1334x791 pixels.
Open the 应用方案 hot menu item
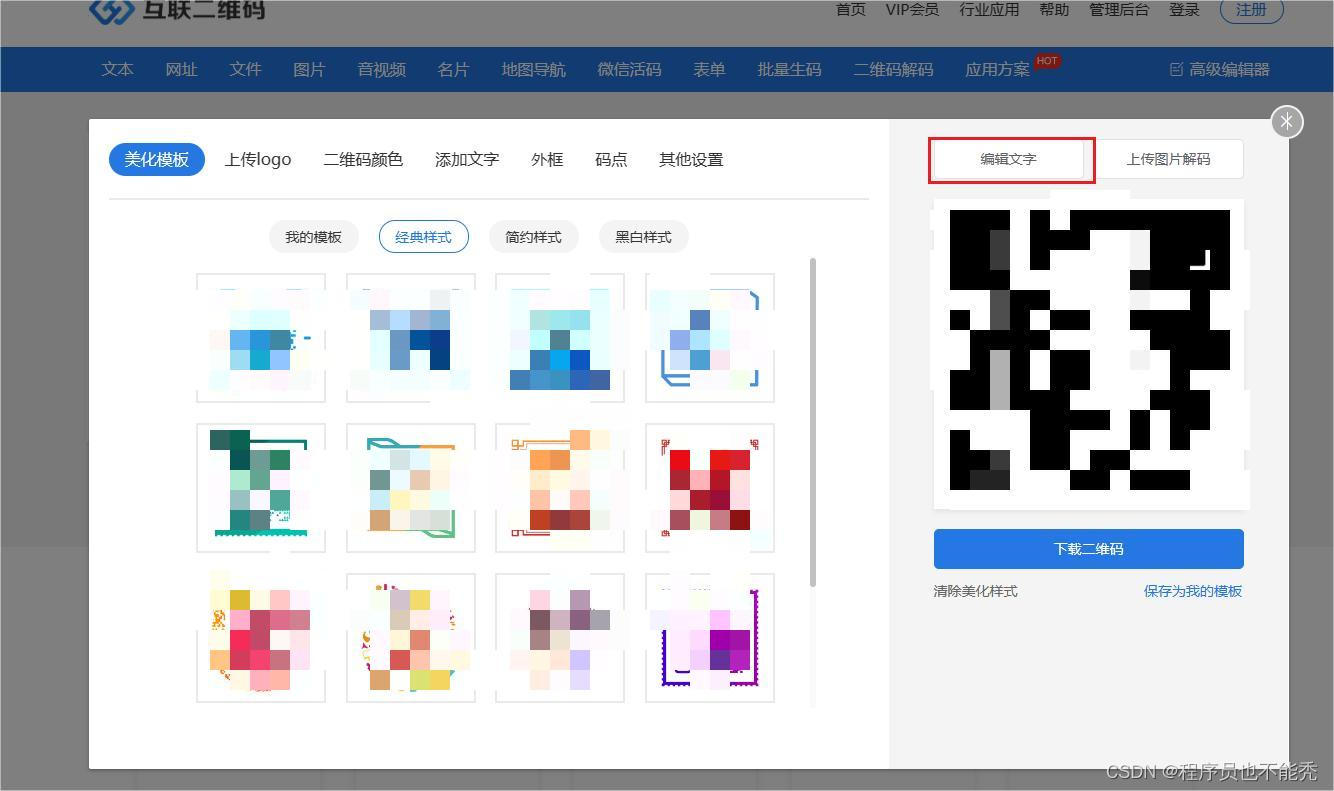pos(996,69)
